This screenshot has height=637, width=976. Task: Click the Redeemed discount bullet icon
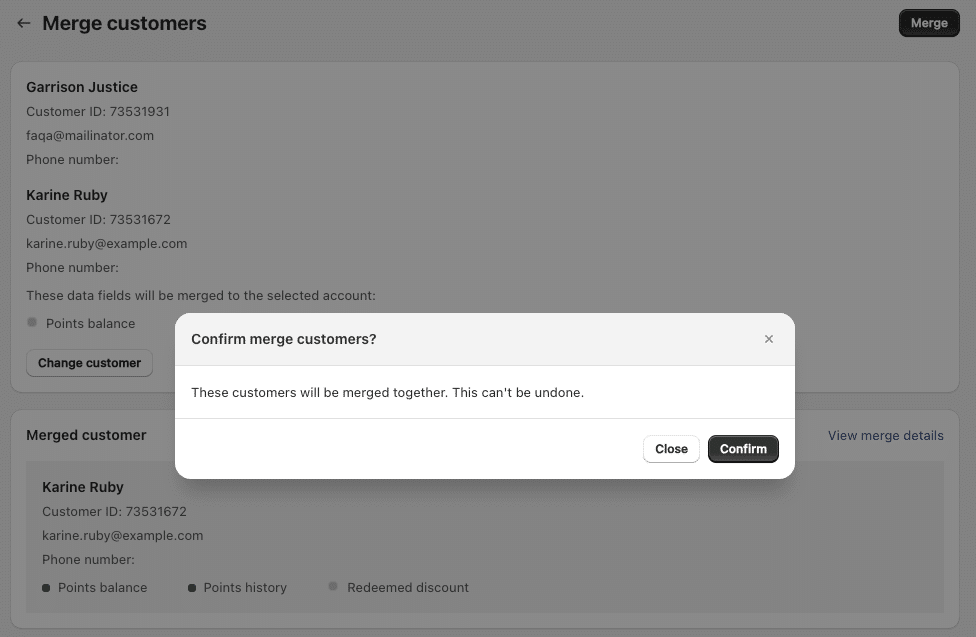tap(333, 587)
